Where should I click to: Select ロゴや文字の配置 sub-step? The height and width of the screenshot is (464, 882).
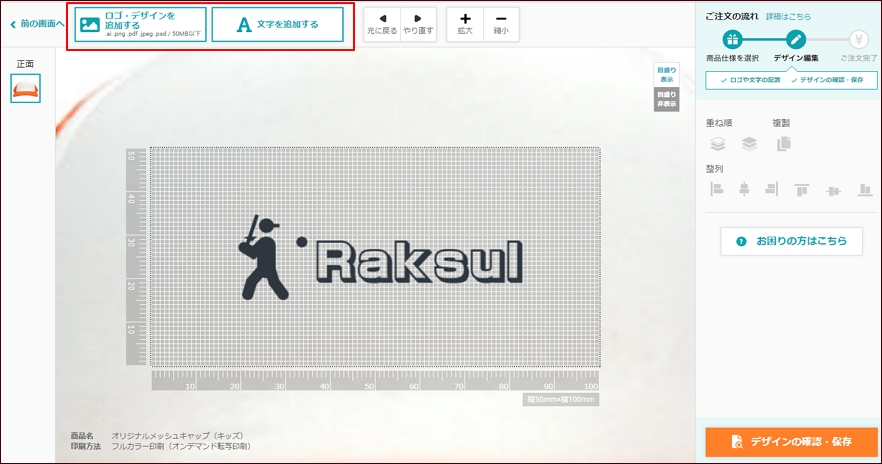[x=750, y=80]
